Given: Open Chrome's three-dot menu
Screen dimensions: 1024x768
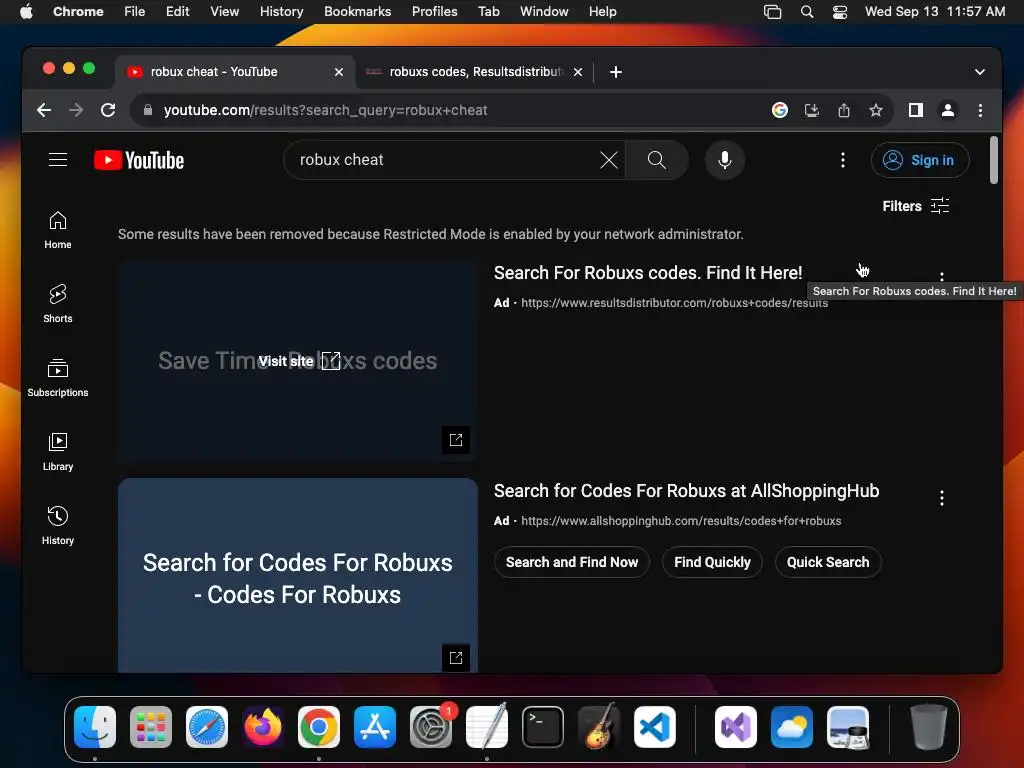Looking at the screenshot, I should (x=980, y=110).
